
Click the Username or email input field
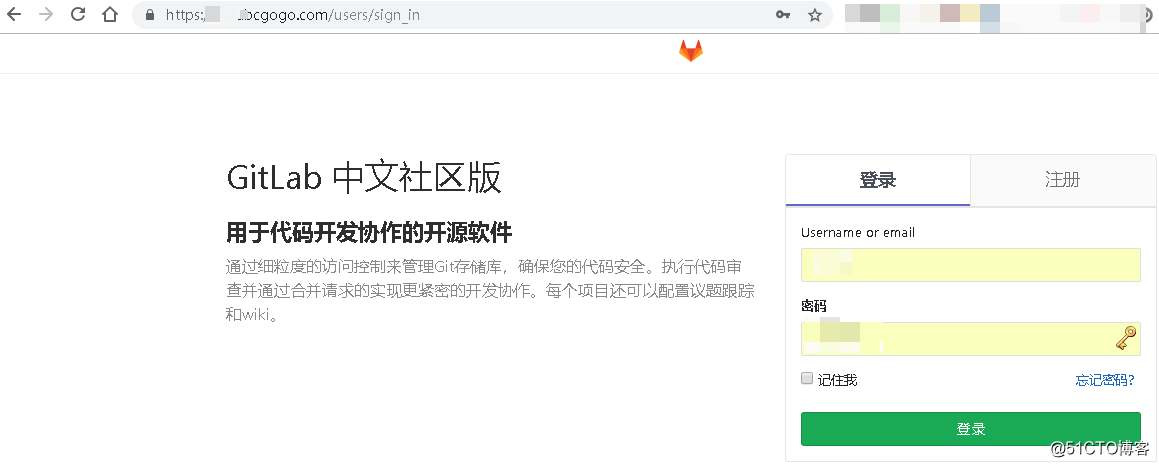pyautogui.click(x=971, y=265)
